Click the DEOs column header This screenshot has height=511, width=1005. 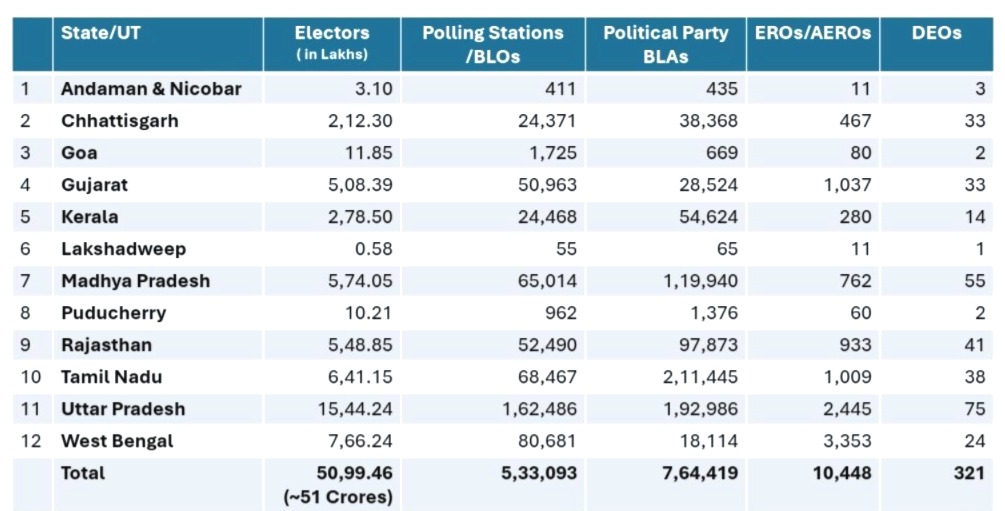(936, 33)
